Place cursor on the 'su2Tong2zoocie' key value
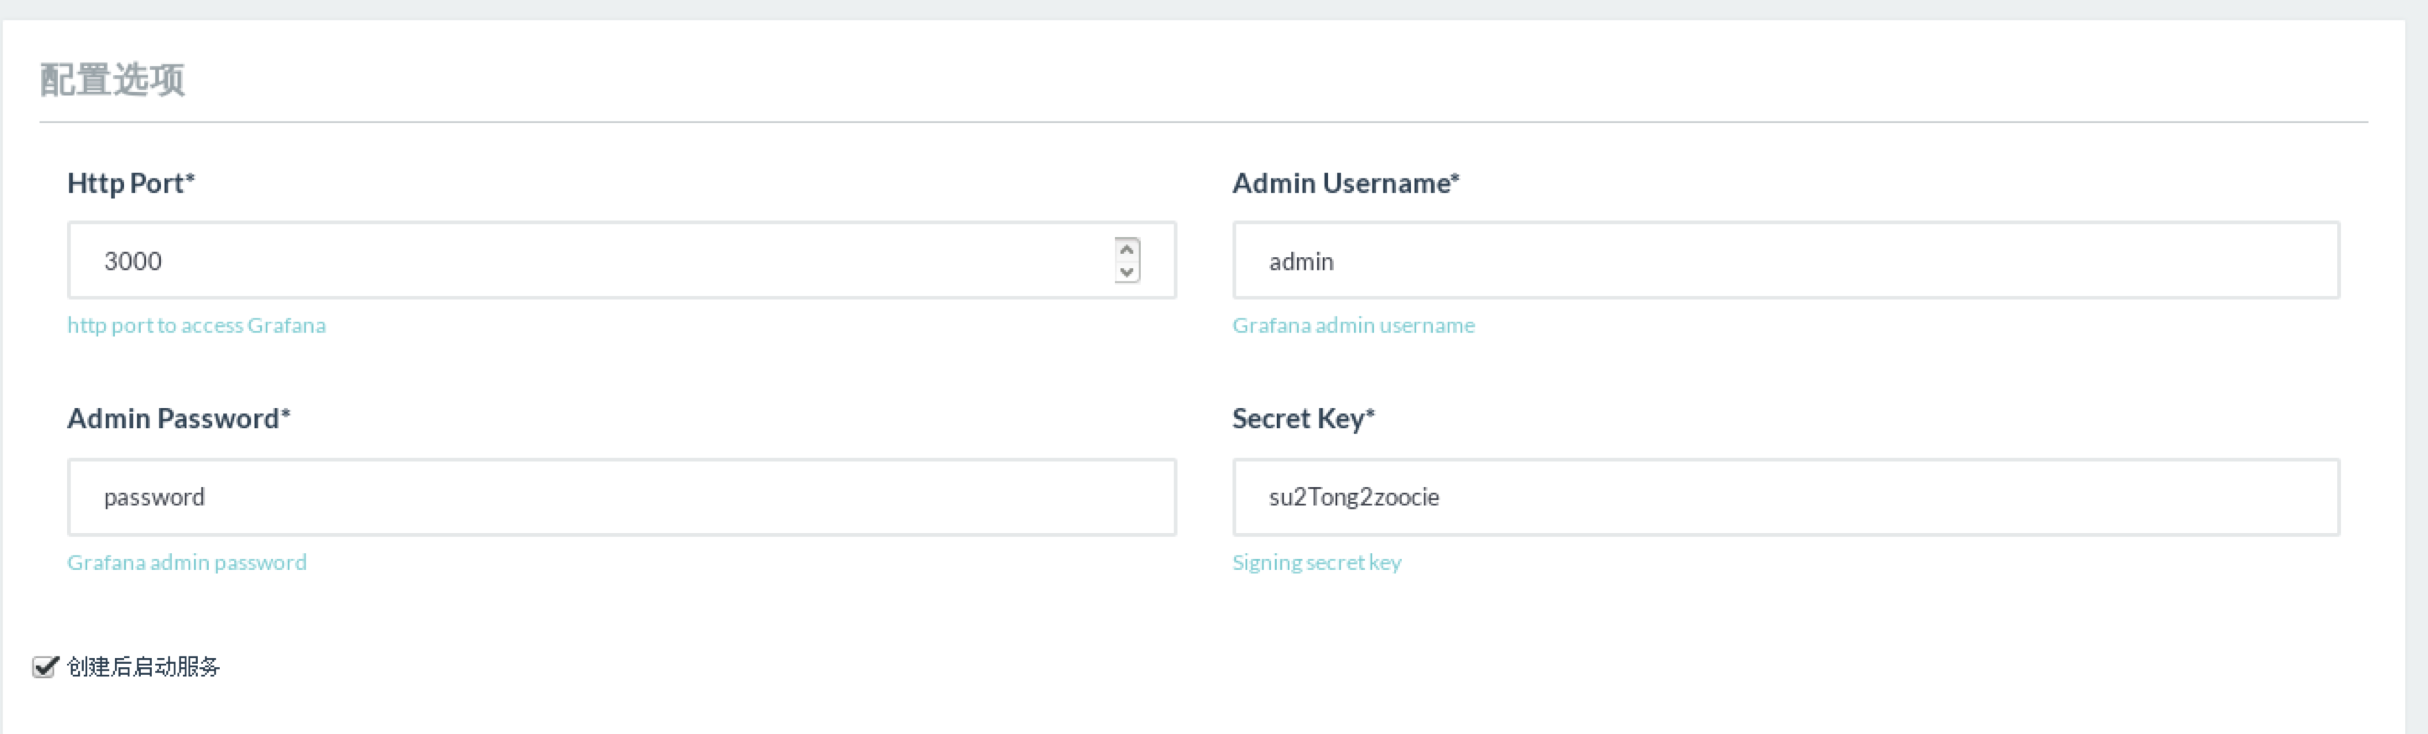The image size is (2428, 734). coord(1353,497)
